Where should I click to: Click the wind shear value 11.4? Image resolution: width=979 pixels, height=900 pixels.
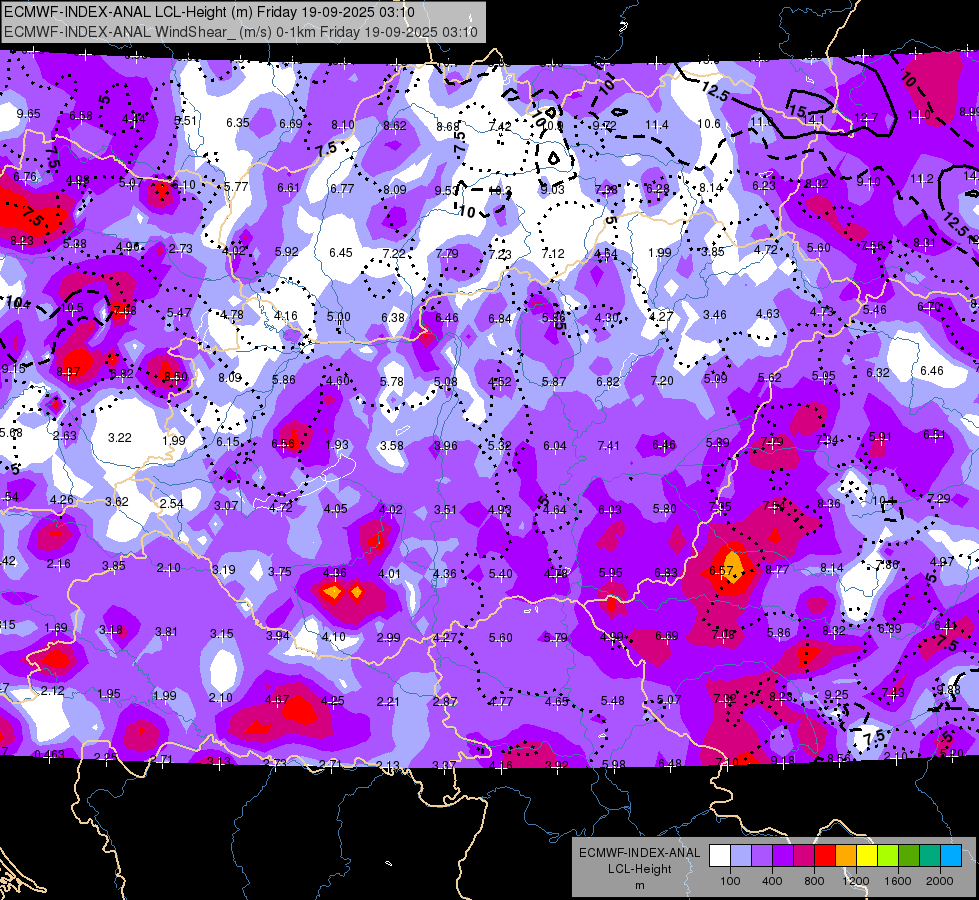tap(657, 125)
